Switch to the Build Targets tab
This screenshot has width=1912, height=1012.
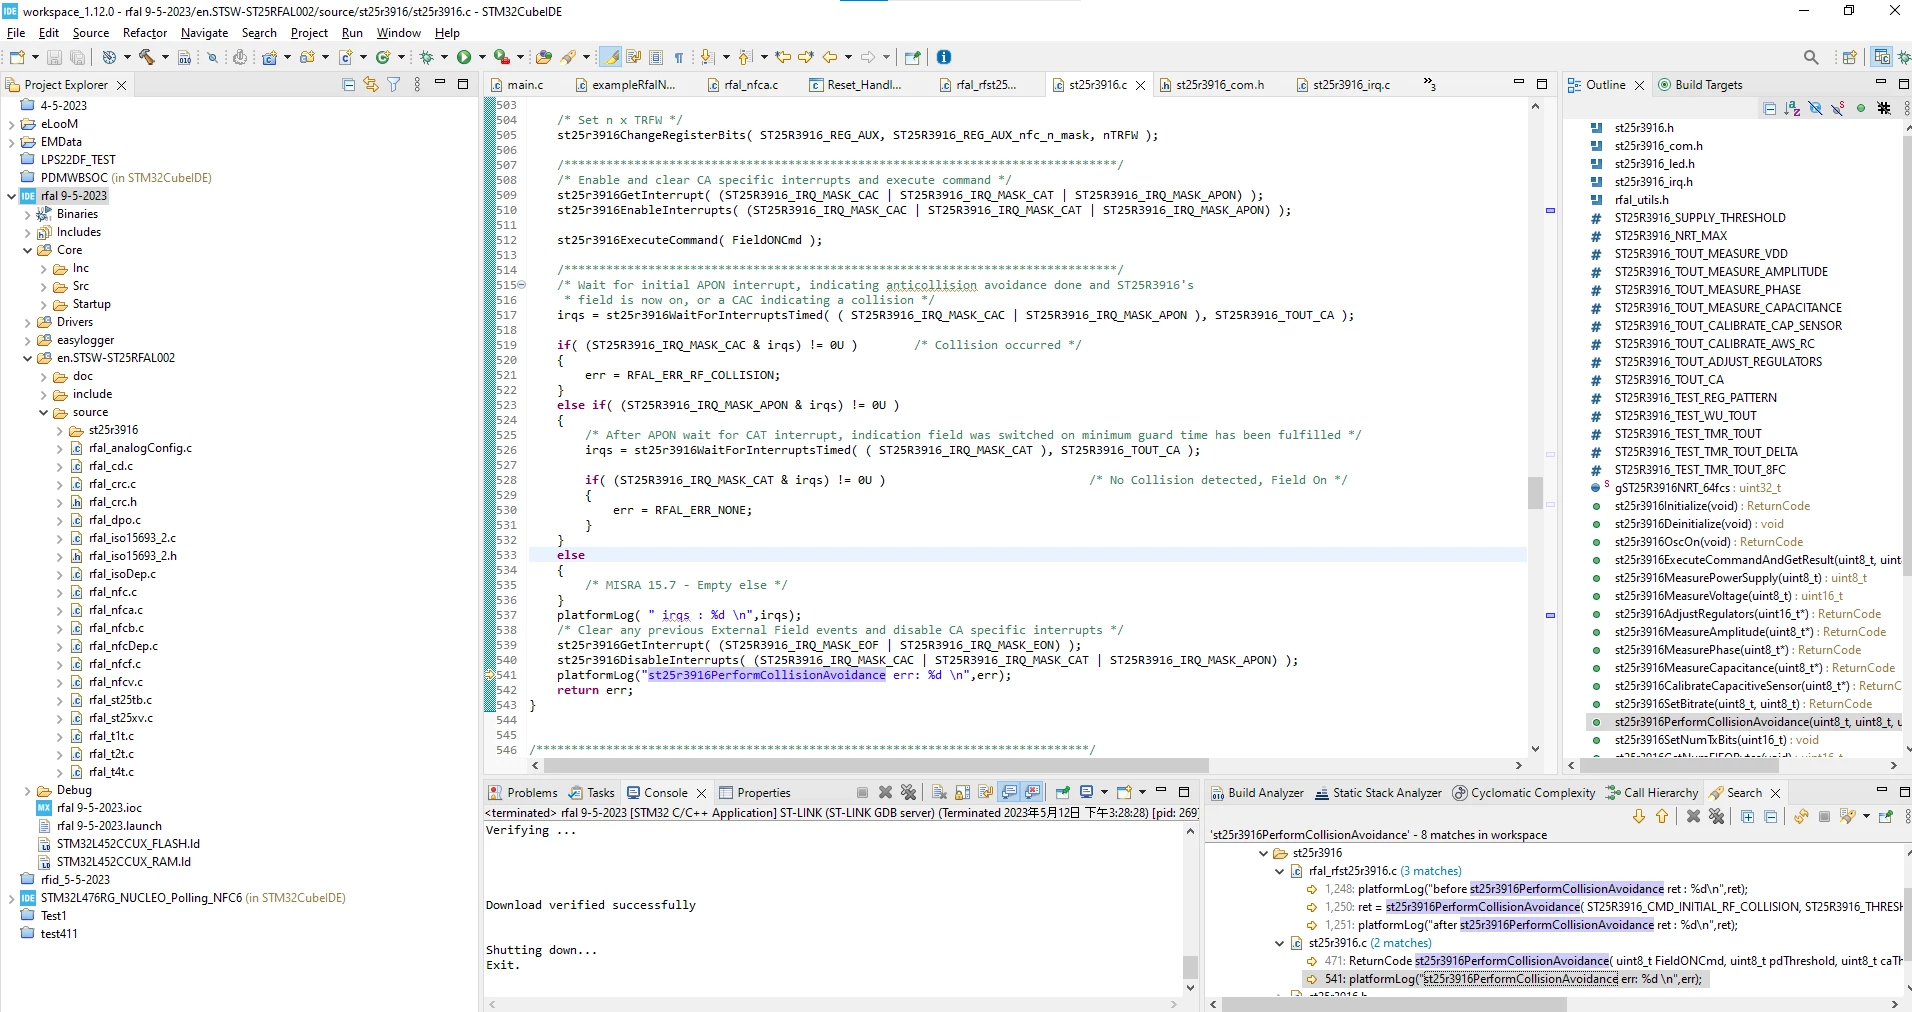(x=1700, y=85)
